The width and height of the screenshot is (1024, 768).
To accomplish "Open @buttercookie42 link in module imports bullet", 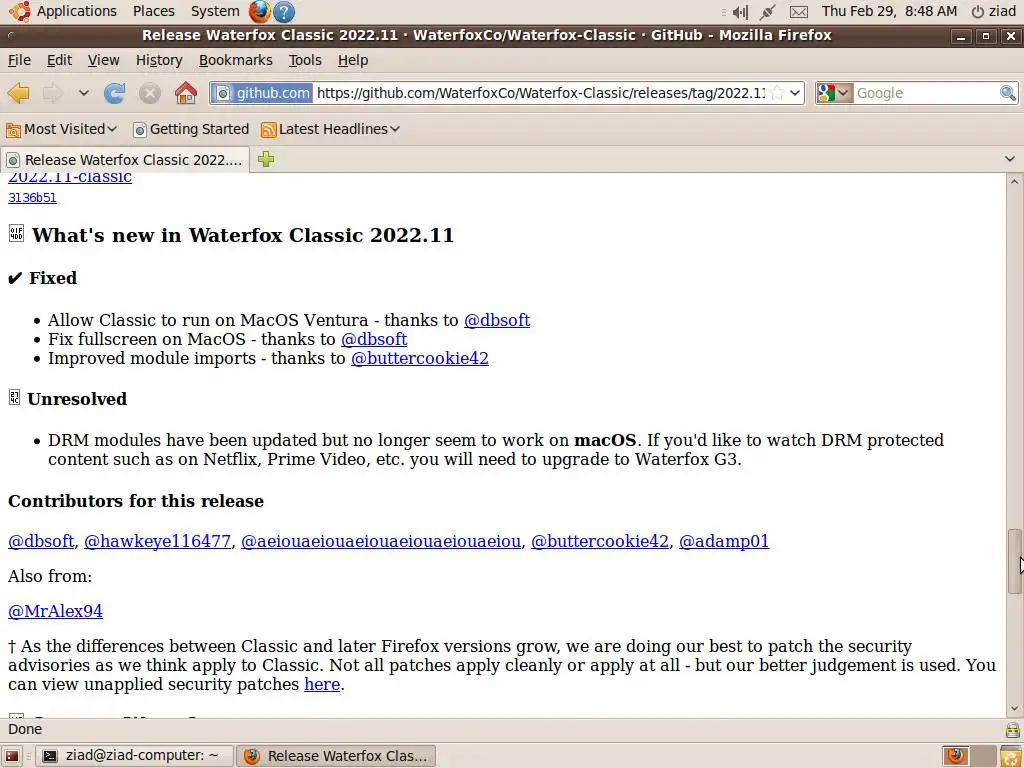I will 420,358.
